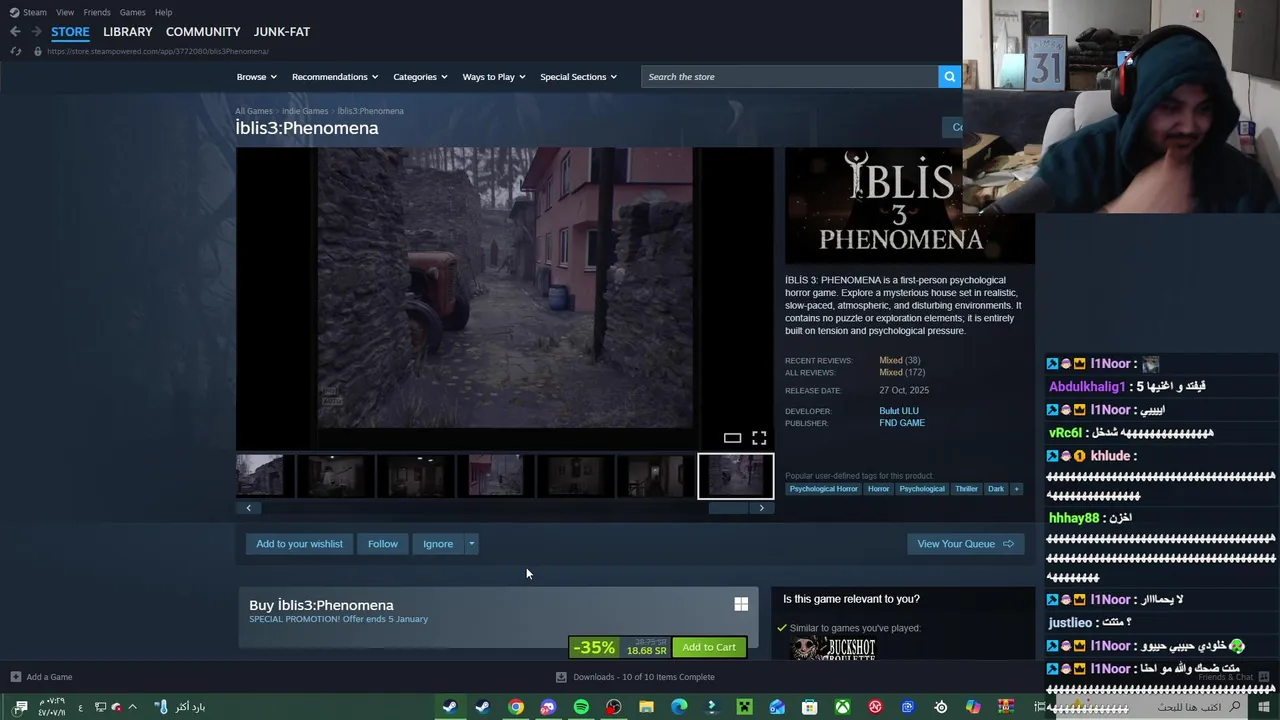This screenshot has width=1280, height=720.
Task: Click the weather widget in the taskbar
Action: point(180,707)
